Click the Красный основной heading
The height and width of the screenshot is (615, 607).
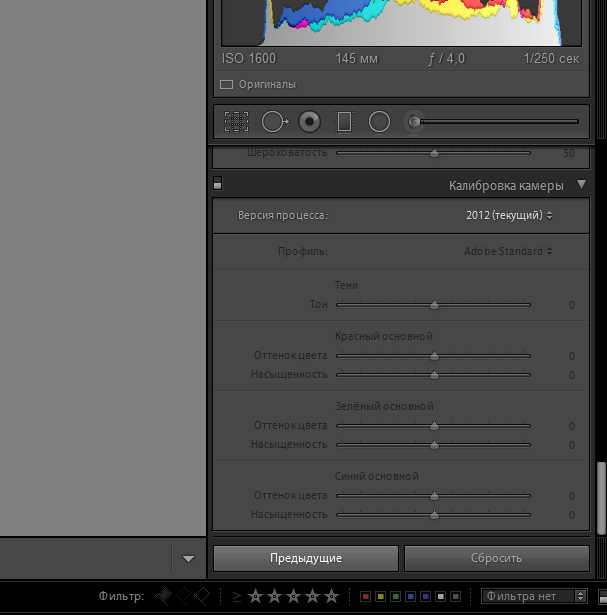383,337
